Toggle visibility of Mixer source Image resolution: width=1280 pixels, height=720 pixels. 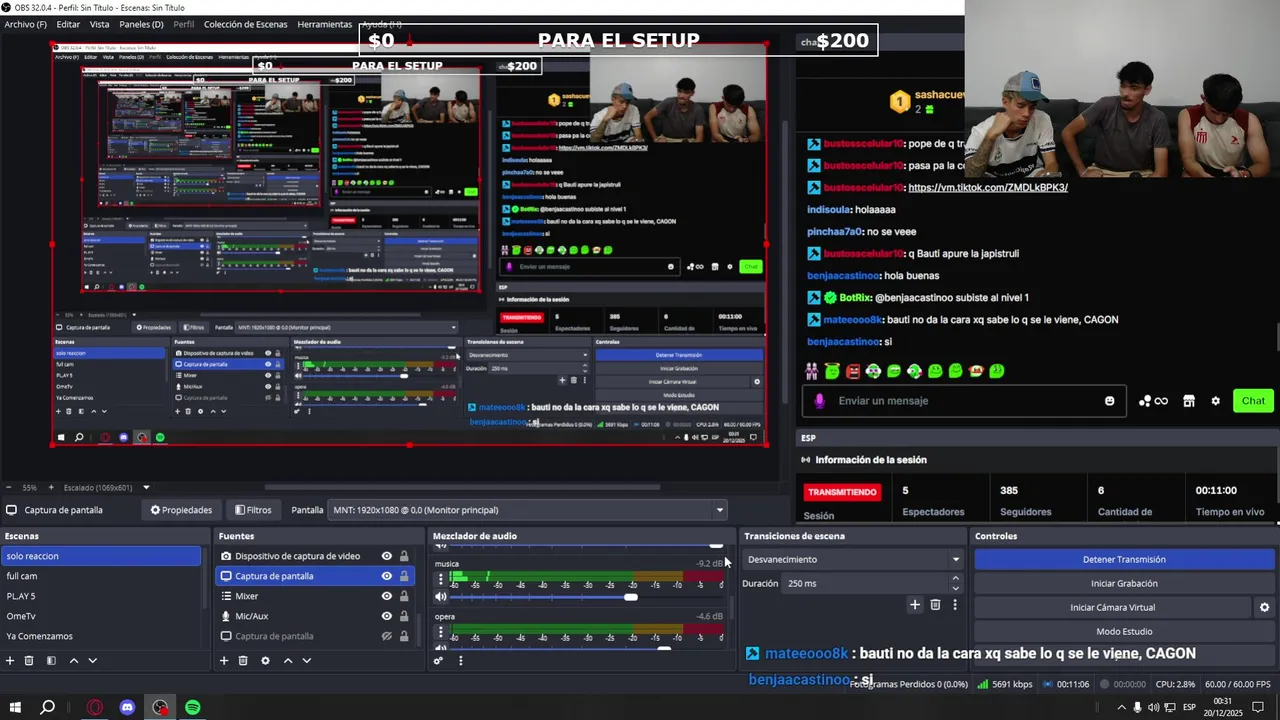point(386,596)
